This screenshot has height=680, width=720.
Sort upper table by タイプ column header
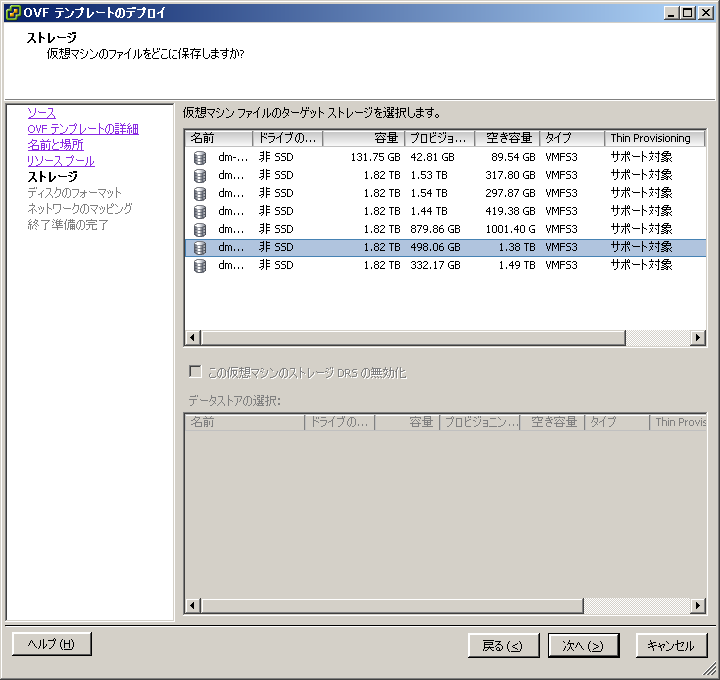coord(572,138)
